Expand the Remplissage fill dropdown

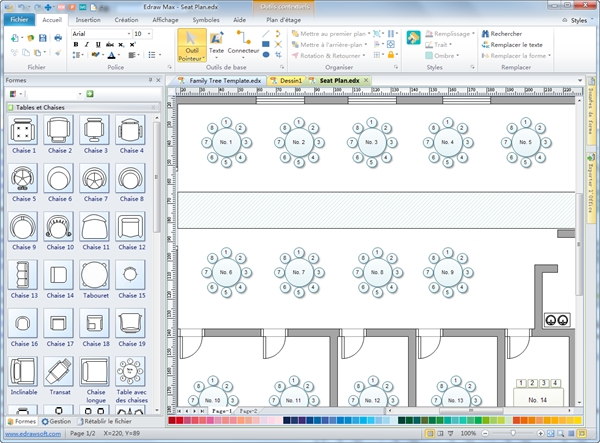(x=471, y=33)
